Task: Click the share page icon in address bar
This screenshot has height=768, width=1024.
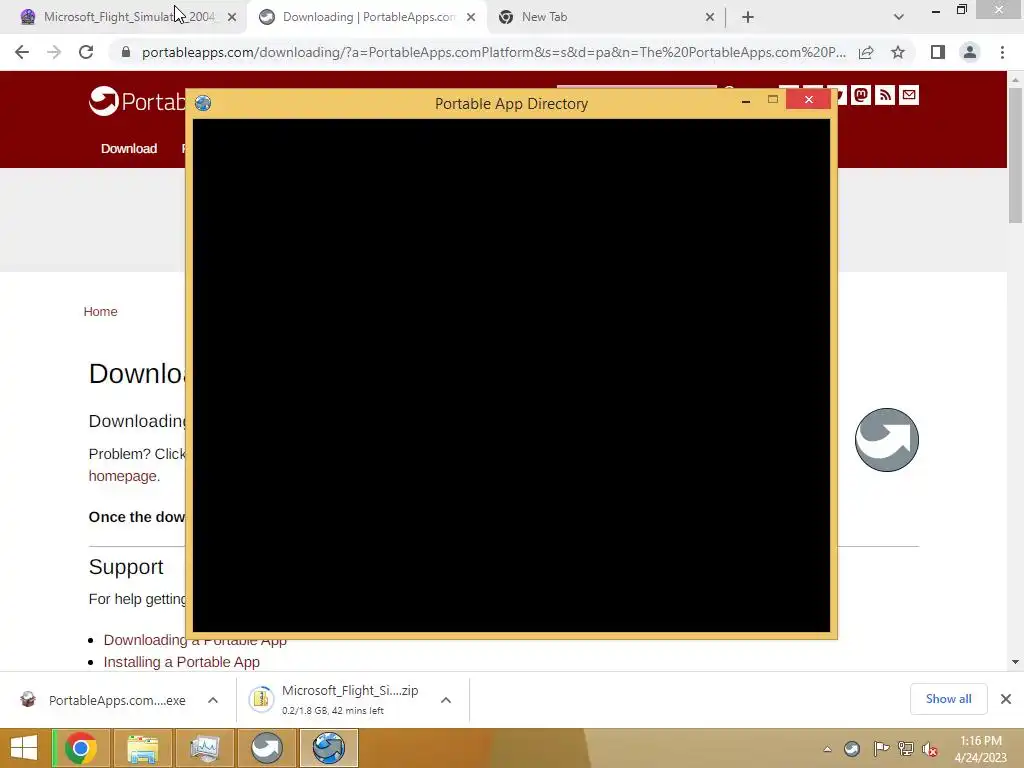Action: click(866, 52)
